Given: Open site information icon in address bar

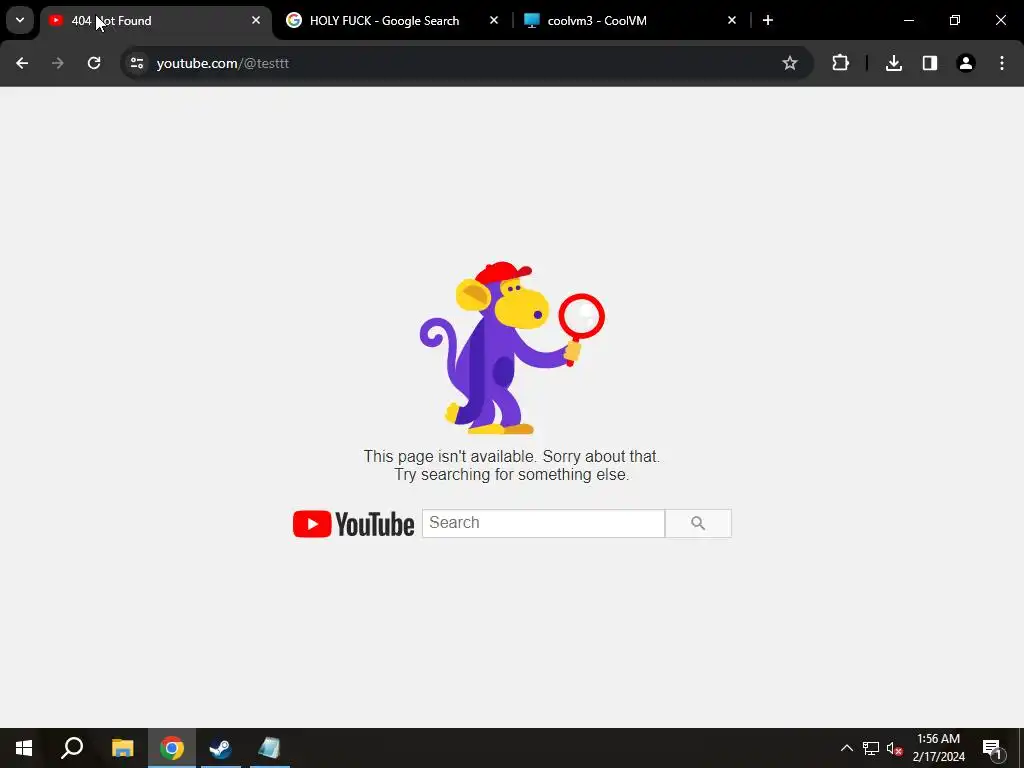Looking at the screenshot, I should [x=137, y=63].
